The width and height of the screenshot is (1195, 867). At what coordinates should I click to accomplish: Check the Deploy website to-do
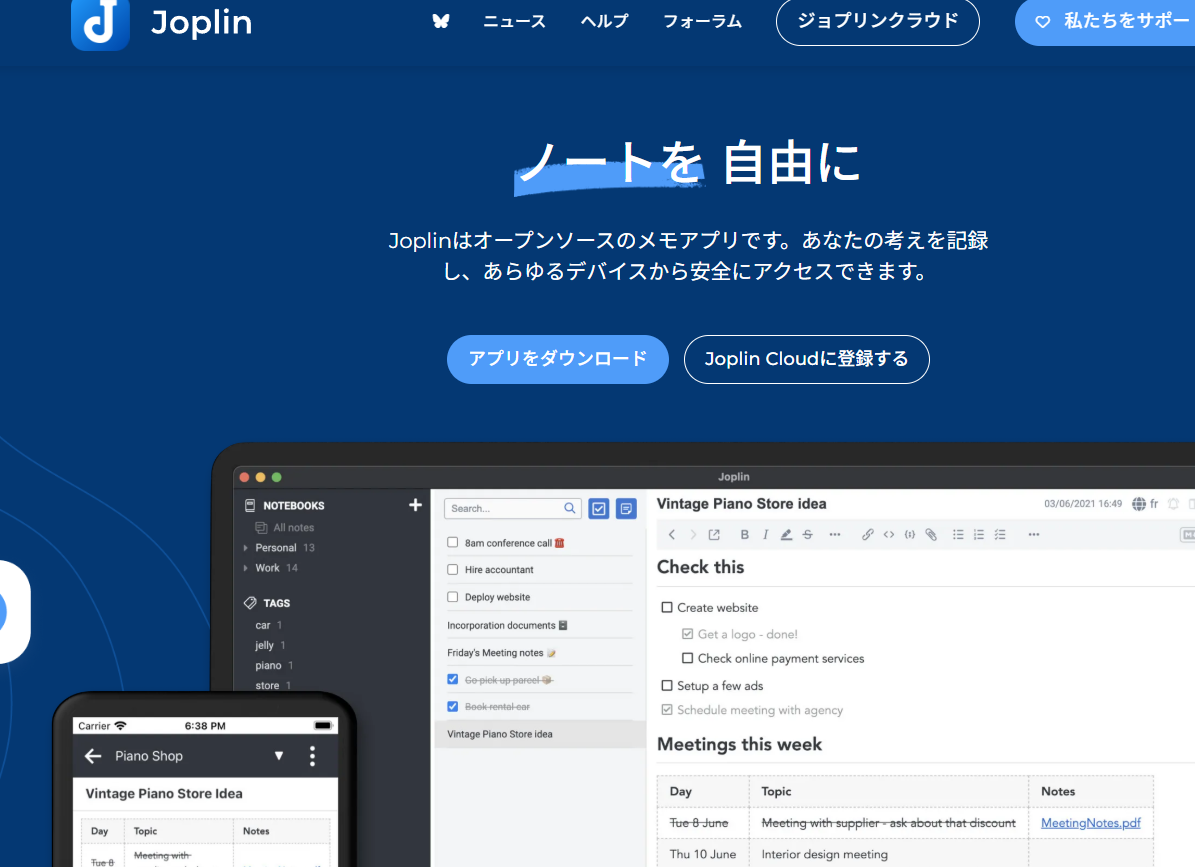coord(453,597)
